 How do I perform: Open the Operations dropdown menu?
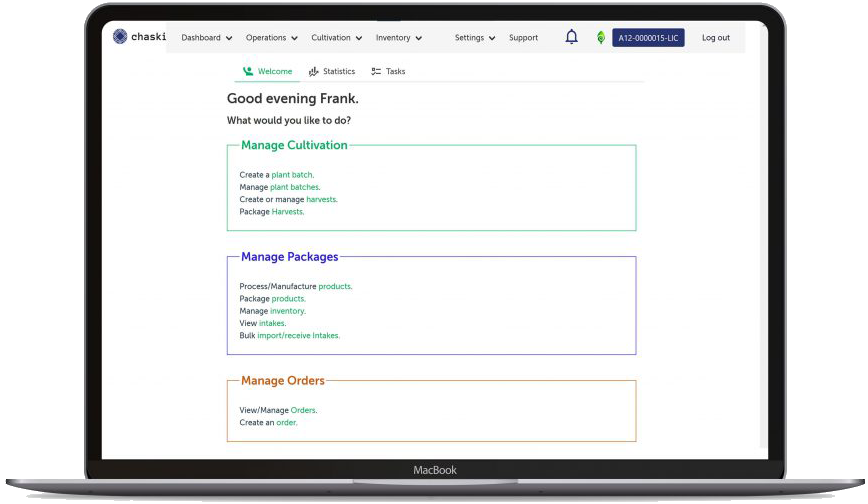click(x=272, y=38)
